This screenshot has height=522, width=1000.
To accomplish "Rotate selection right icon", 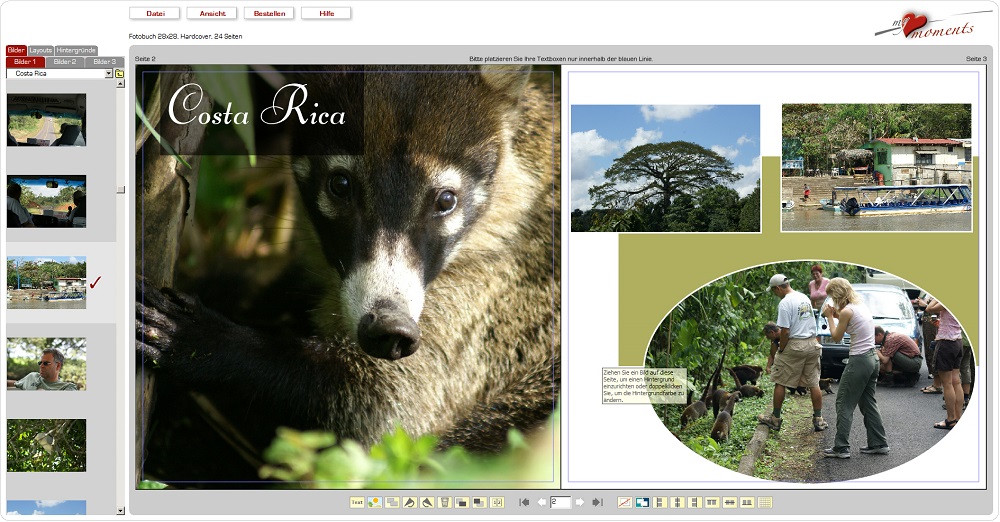I will pos(427,503).
